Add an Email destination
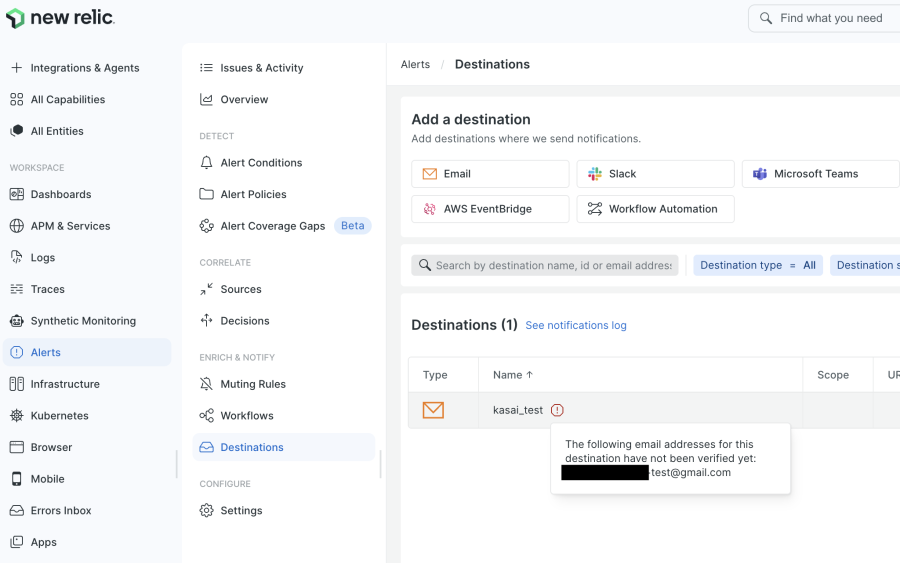The image size is (900, 563). coord(490,174)
